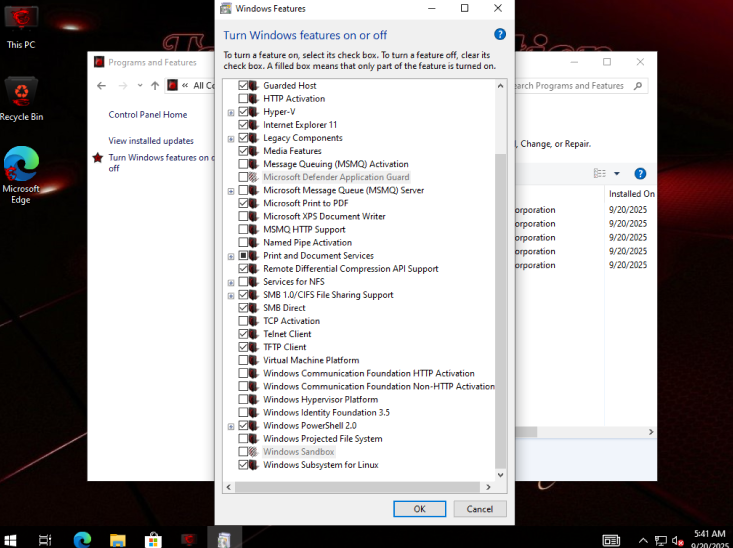This screenshot has width=733, height=548.
Task: Open the Windows Start menu
Action: (10, 540)
